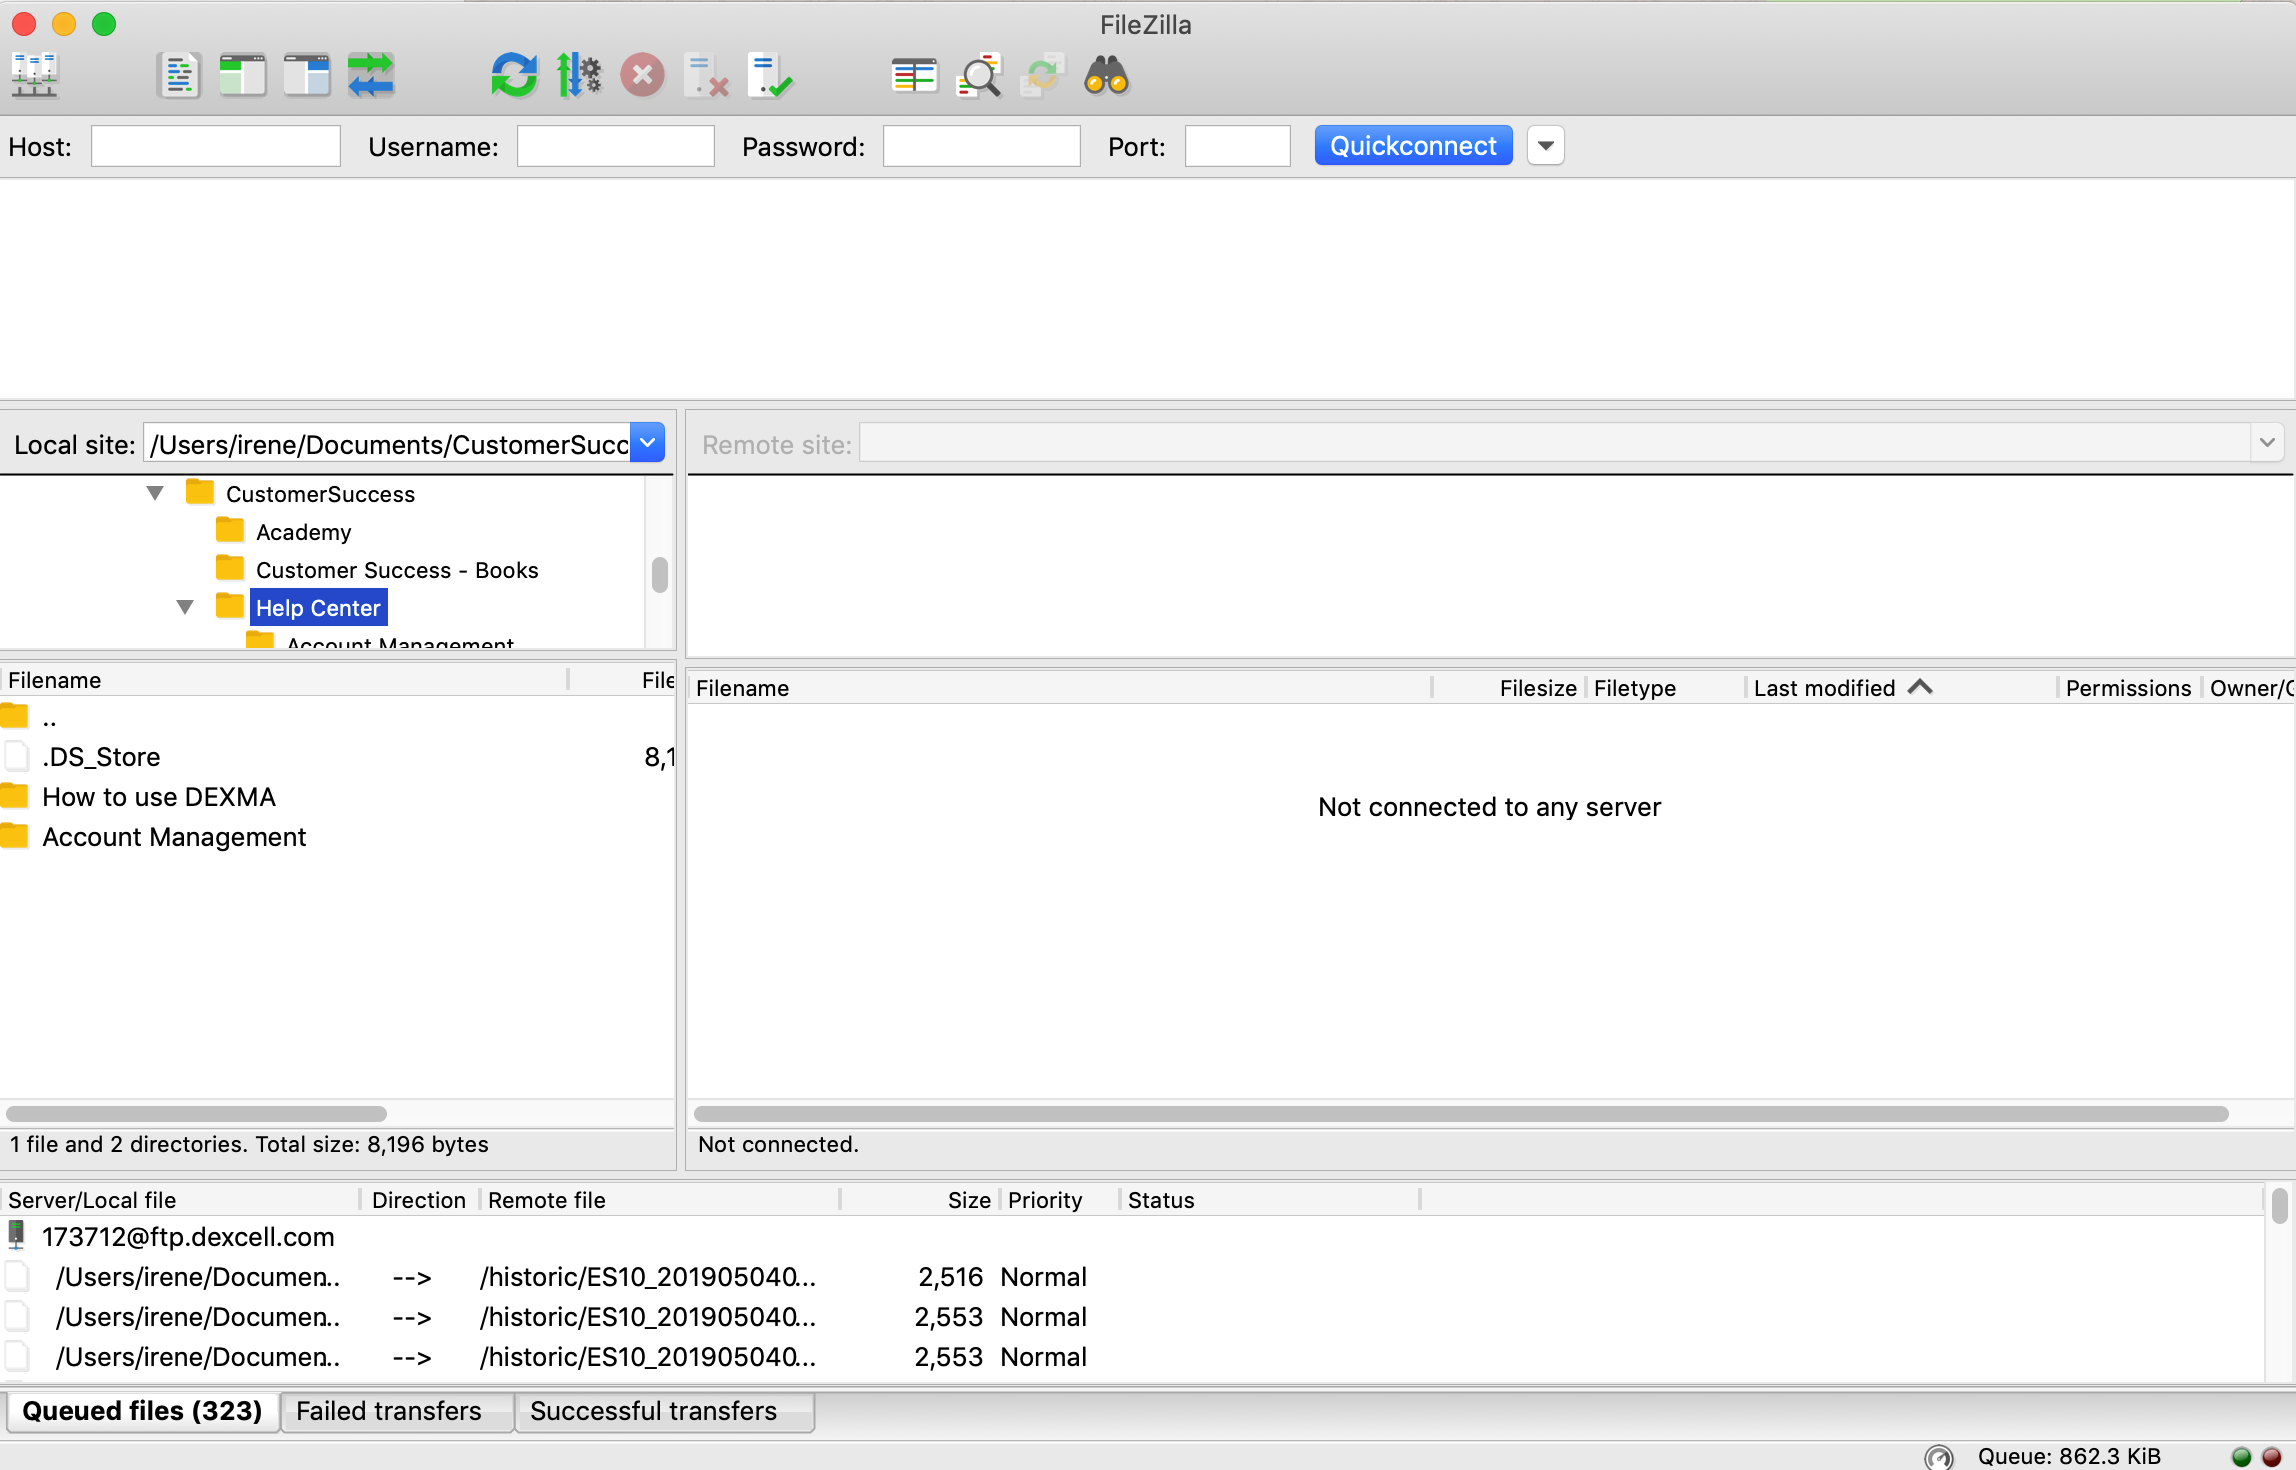Click the local tree vertical scrollbar thumb
Image resolution: width=2296 pixels, height=1470 pixels.
(x=660, y=575)
